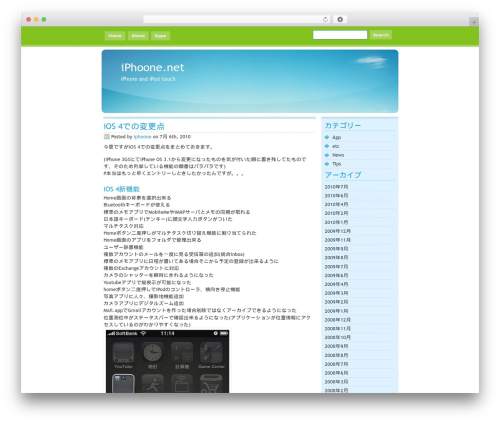The image size is (500, 423).
Task: Open the 2009年1月 archive
Action: pos(336,311)
